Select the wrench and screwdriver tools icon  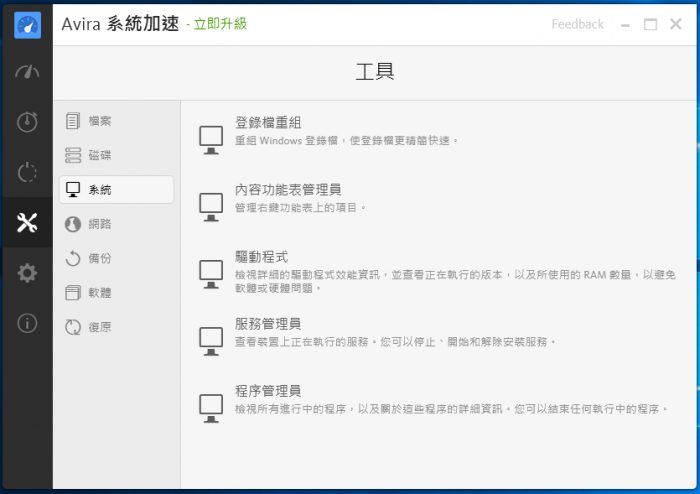[x=27, y=222]
